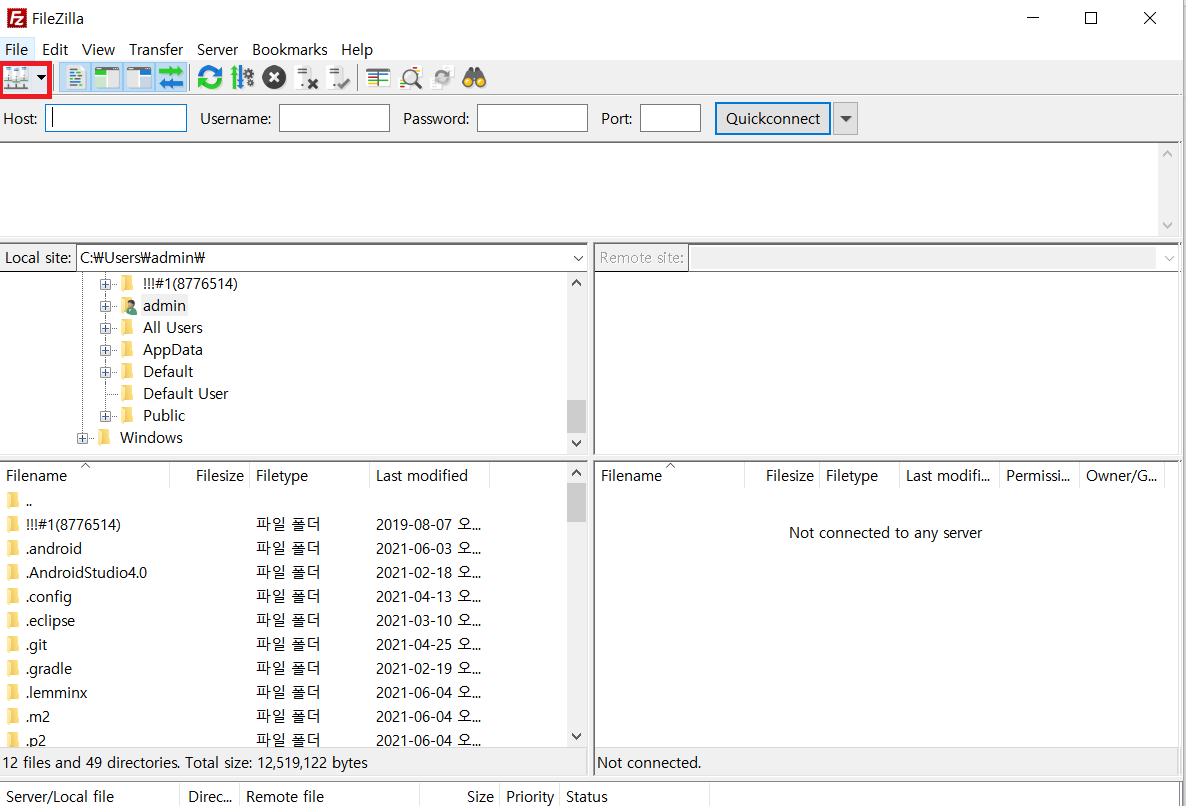The width and height of the screenshot is (1189, 806).
Task: Cancel current operation icon
Action: (x=274, y=78)
